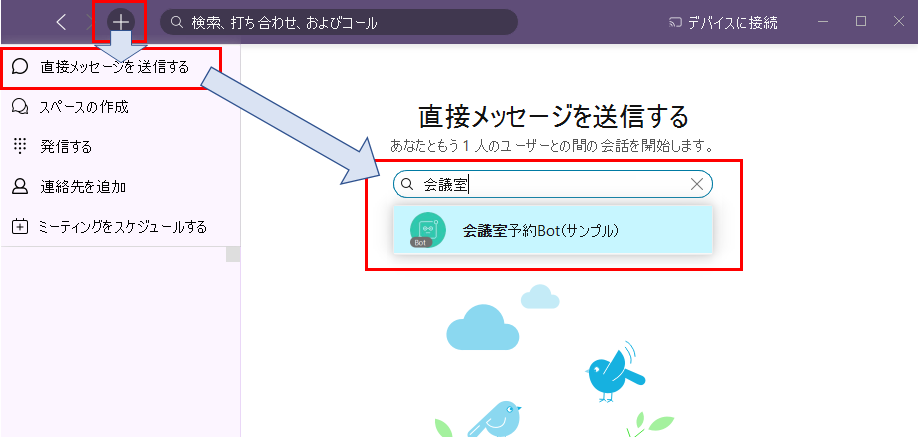Connect to a device

723,23
